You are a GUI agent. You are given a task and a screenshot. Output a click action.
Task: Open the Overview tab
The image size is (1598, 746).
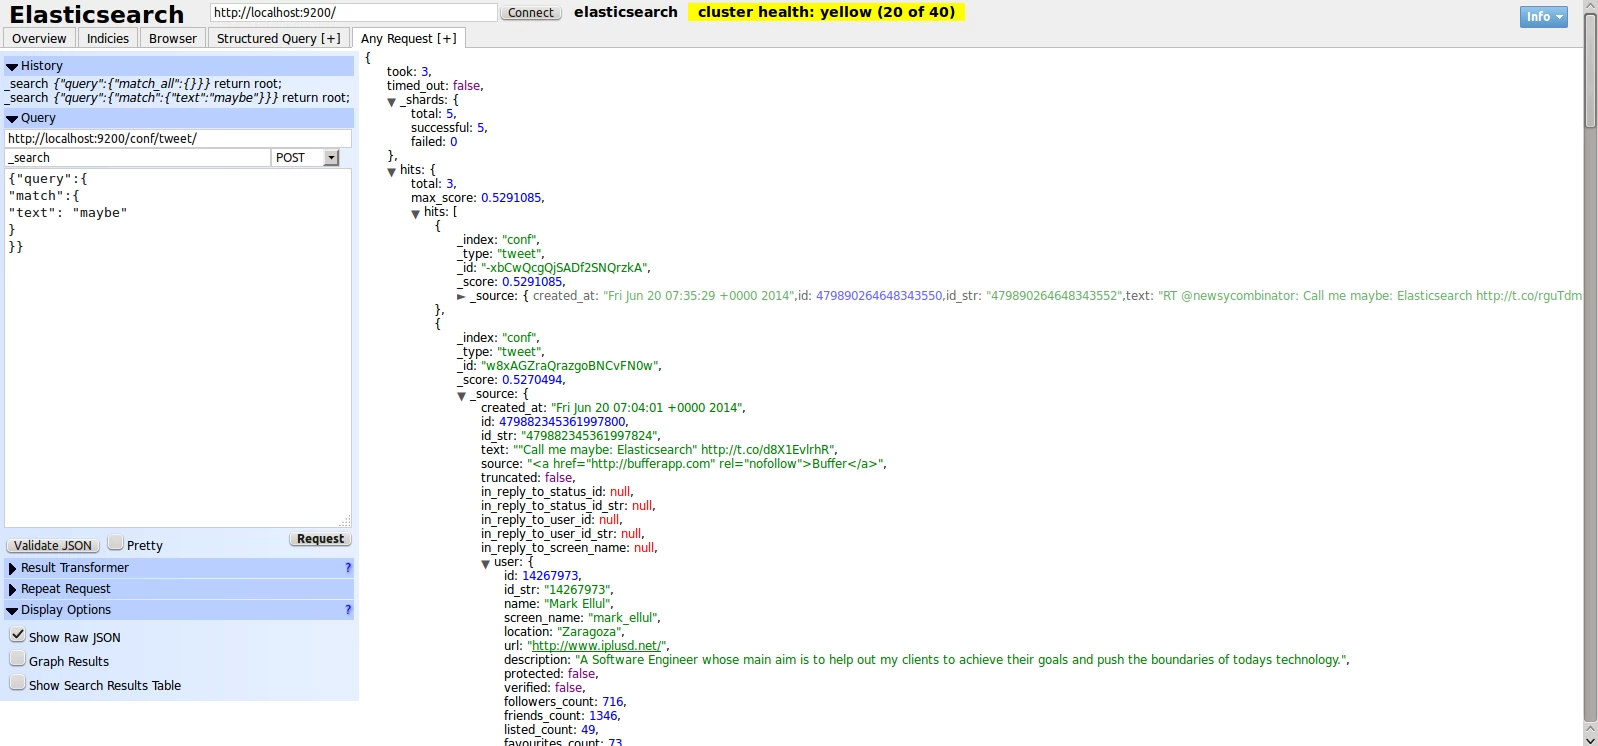pos(39,38)
